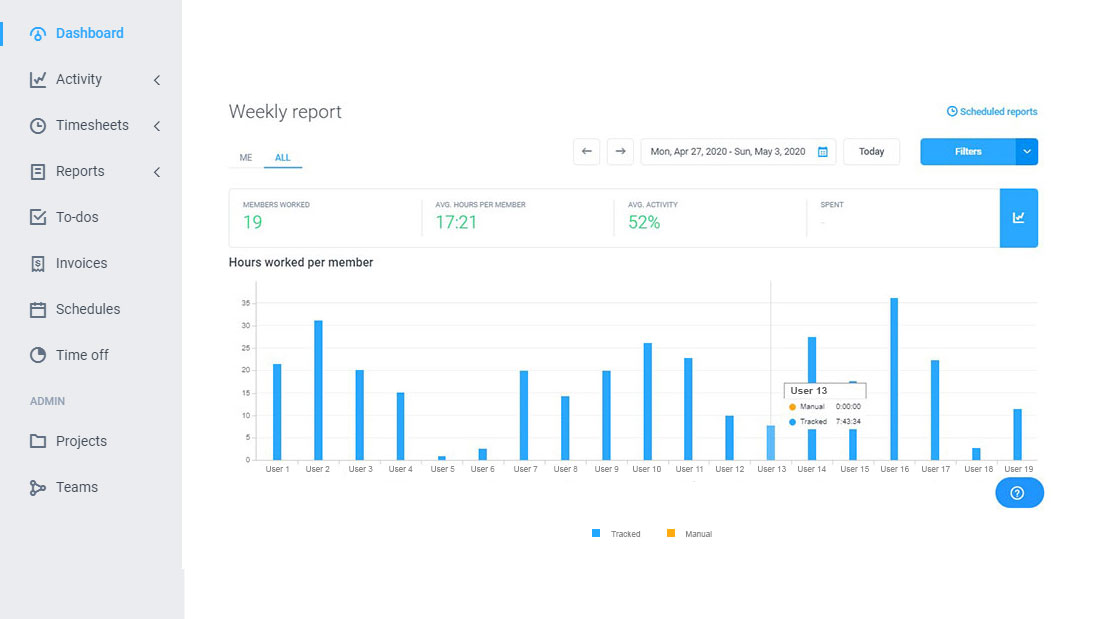Click the User 5 axis label

443,469
